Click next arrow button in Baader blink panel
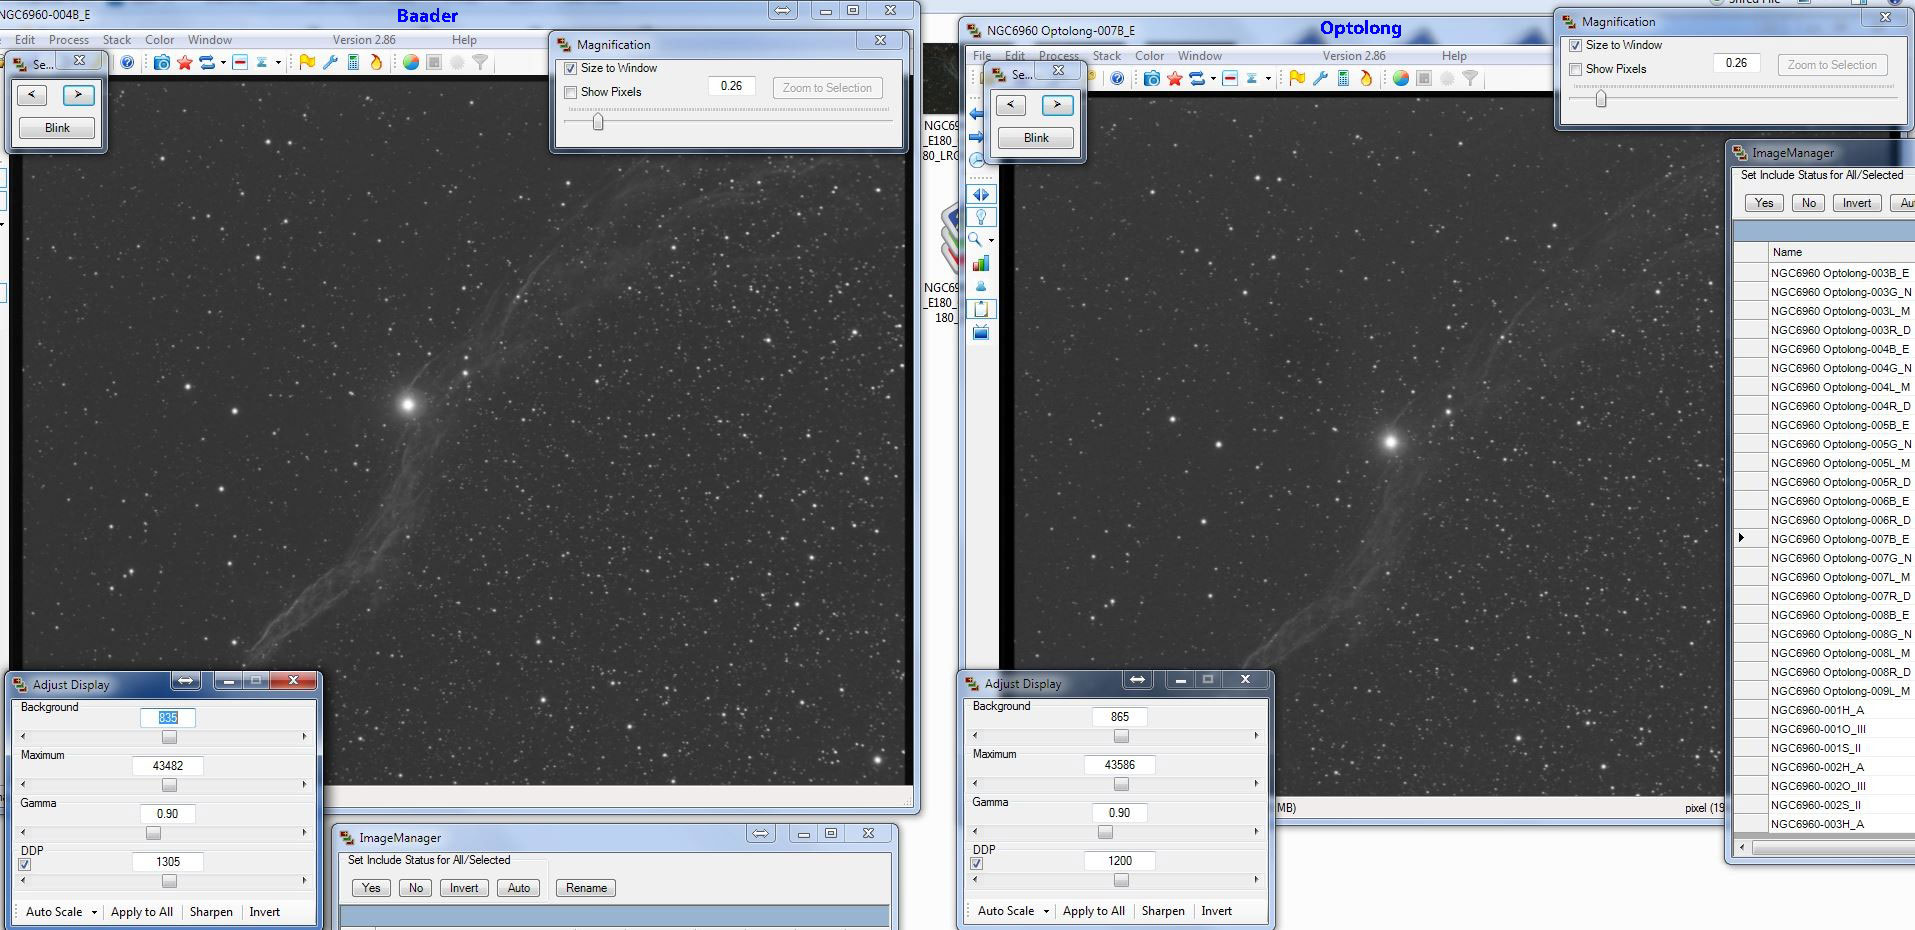The width and height of the screenshot is (1915, 930). 78,95
